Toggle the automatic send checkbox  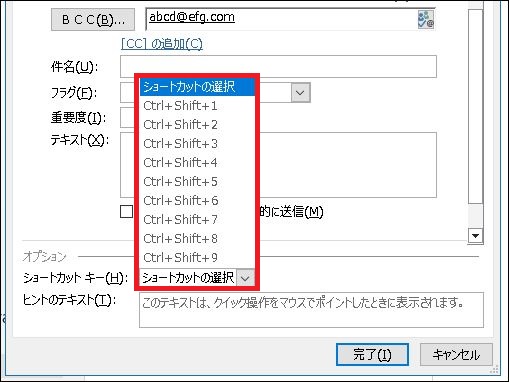tap(126, 211)
